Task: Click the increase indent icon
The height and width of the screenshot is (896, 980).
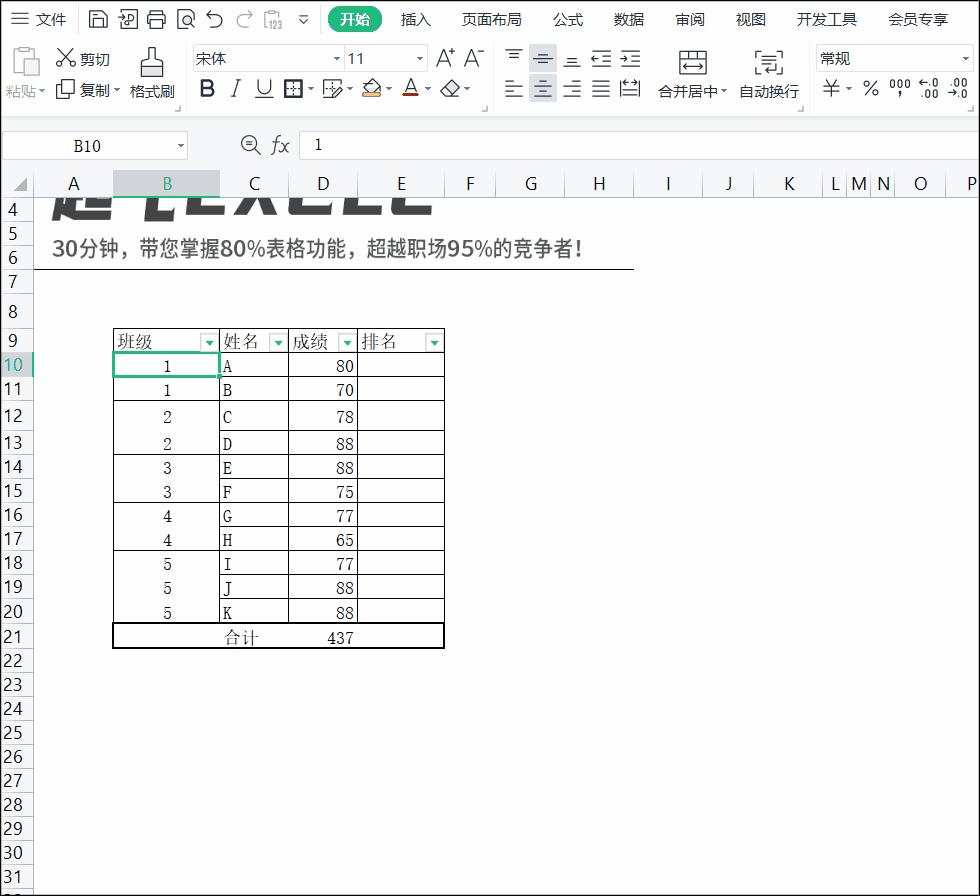Action: [630, 59]
